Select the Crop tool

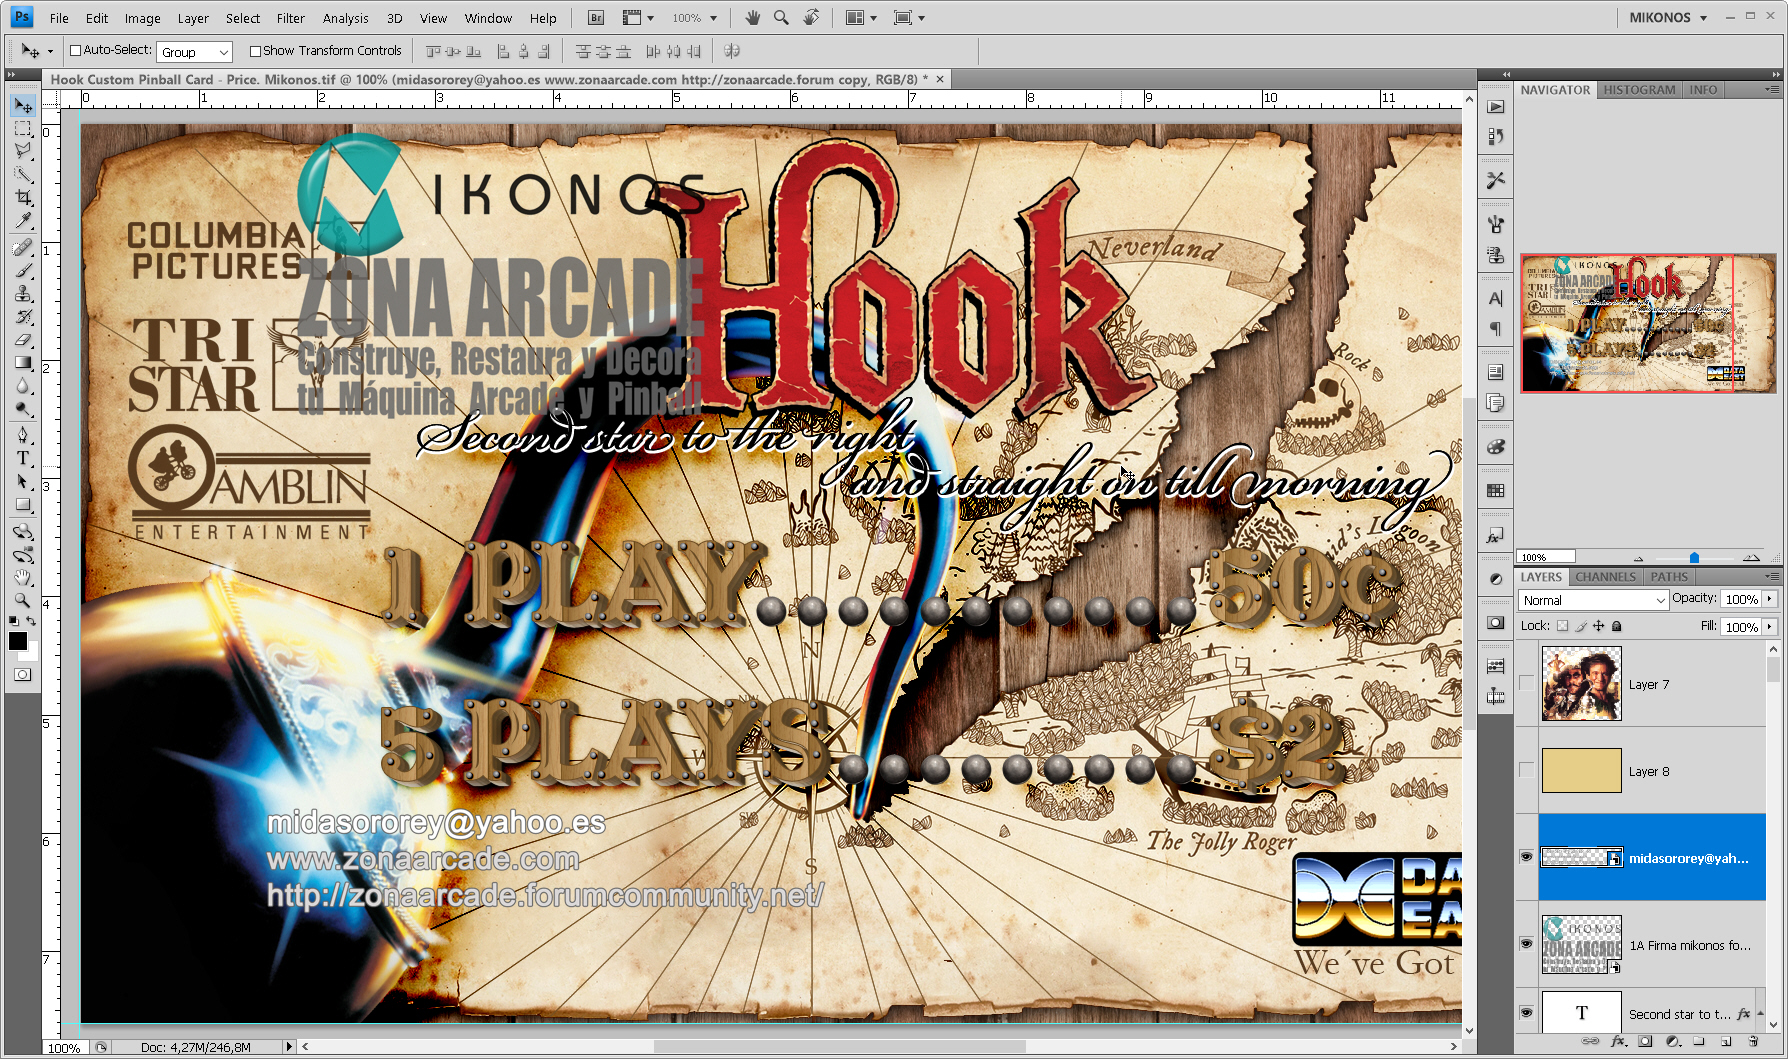click(x=22, y=196)
